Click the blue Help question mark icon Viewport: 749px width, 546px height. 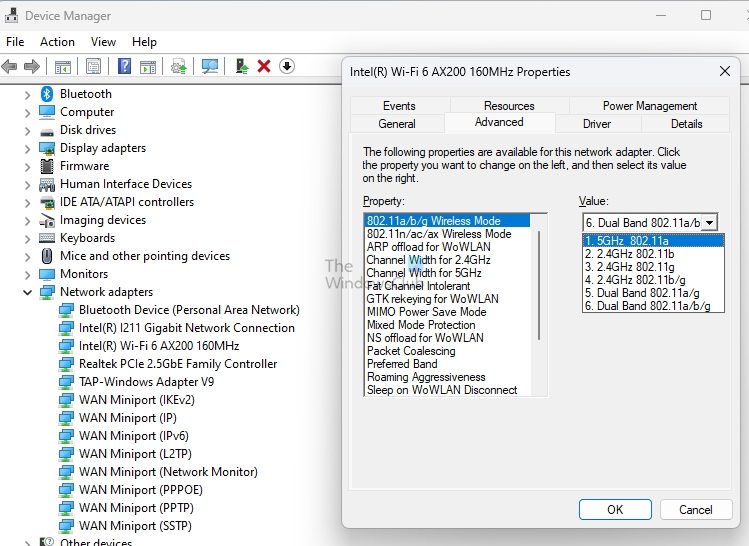[x=124, y=66]
